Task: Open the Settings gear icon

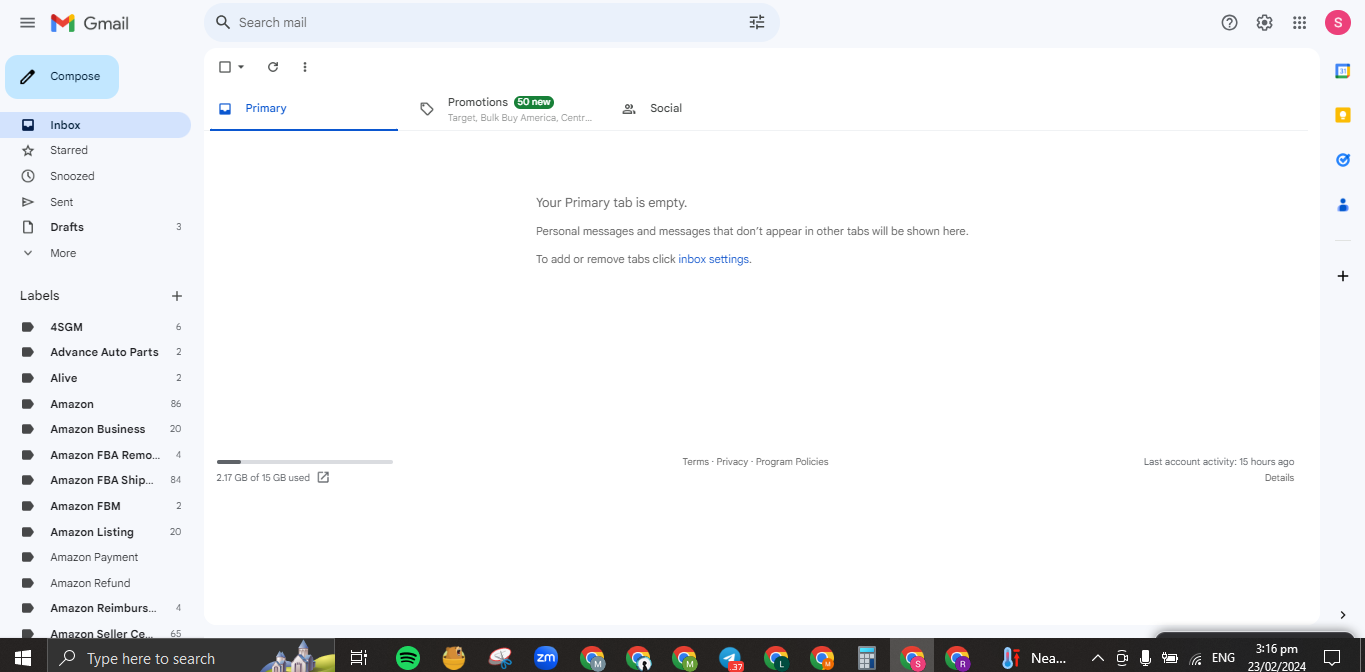Action: click(1265, 22)
